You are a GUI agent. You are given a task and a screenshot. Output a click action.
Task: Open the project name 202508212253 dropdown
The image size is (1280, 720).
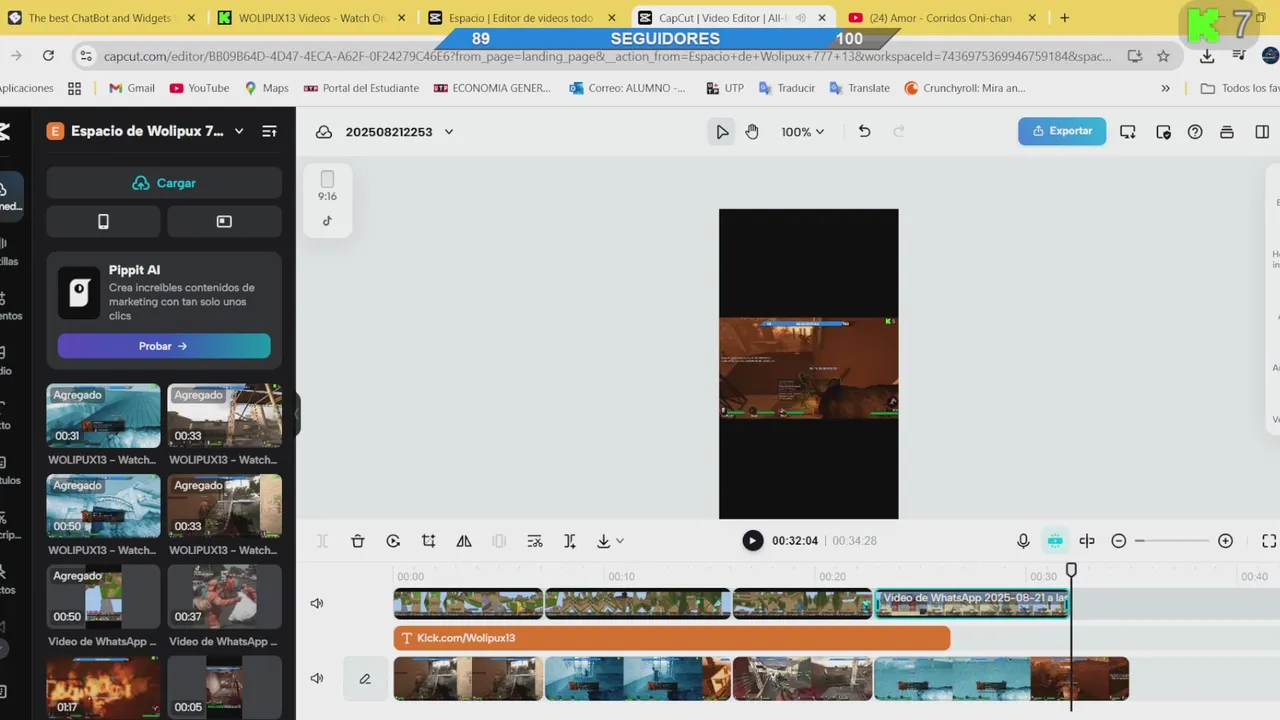click(x=449, y=132)
